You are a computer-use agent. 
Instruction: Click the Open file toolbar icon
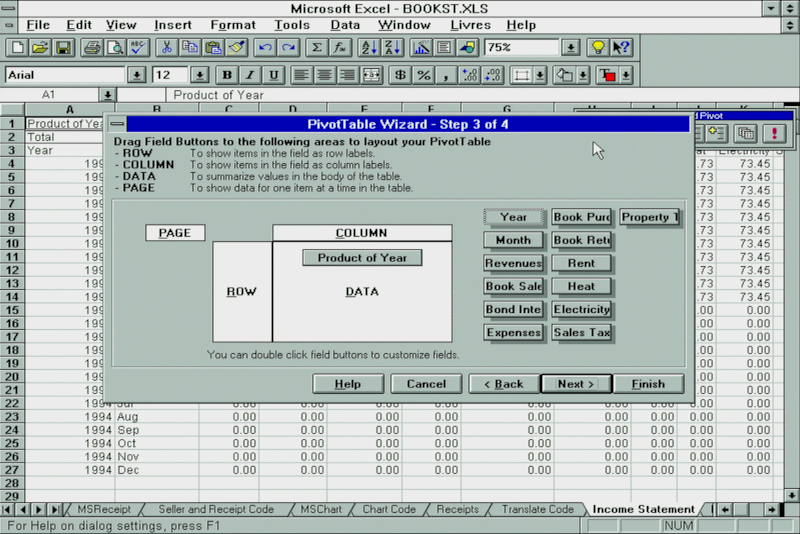(x=40, y=47)
